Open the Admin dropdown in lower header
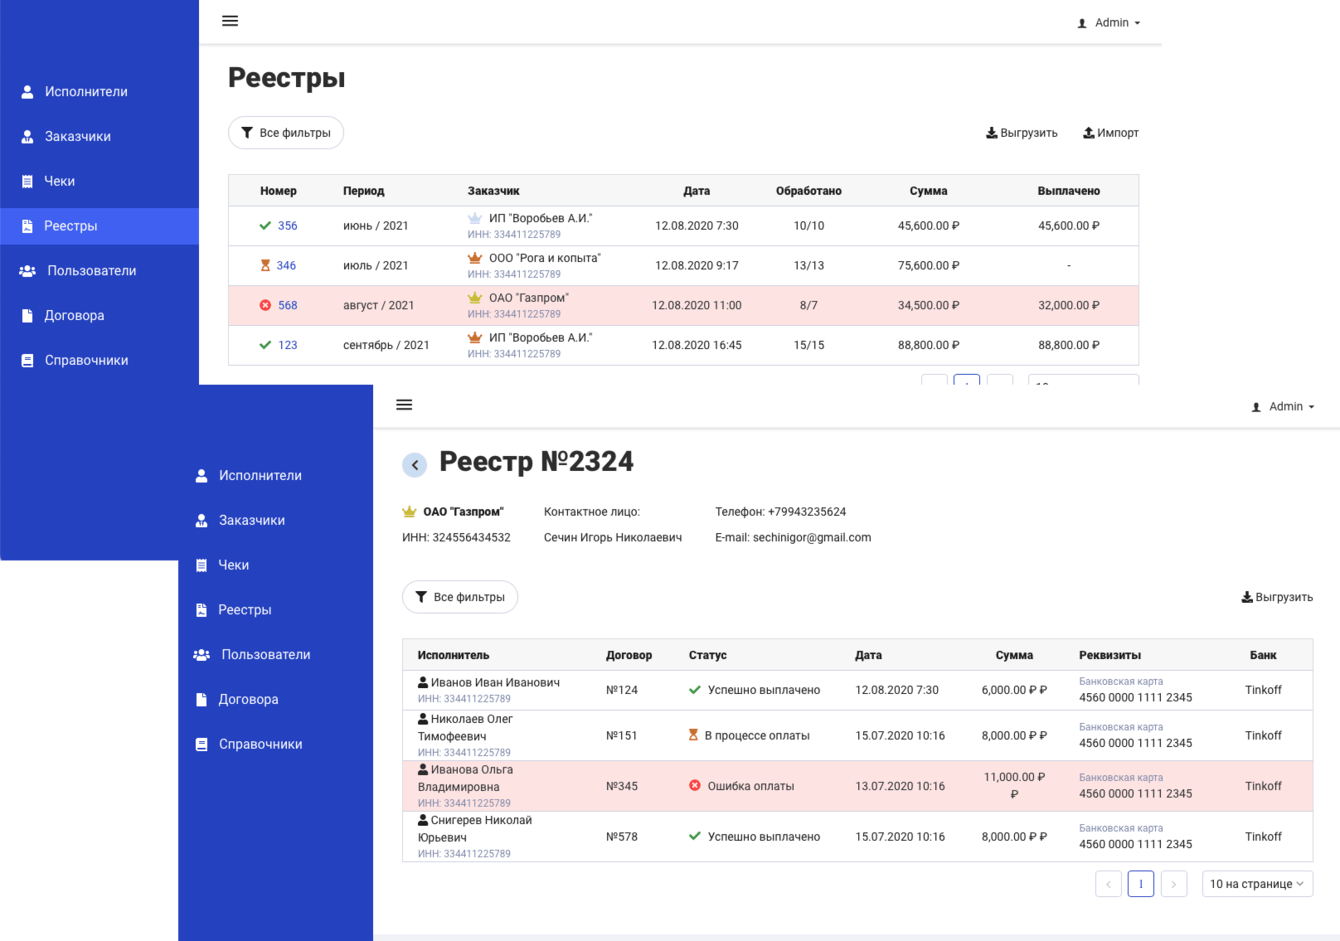Screen dimensions: 1340x941 (1284, 407)
